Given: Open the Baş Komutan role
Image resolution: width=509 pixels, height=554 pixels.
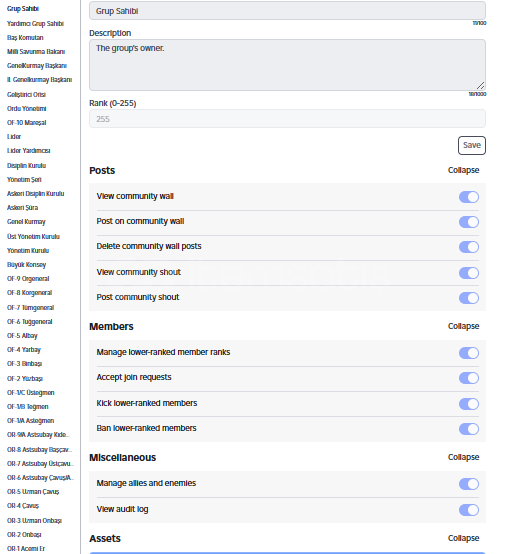Looking at the screenshot, I should coord(25,37).
